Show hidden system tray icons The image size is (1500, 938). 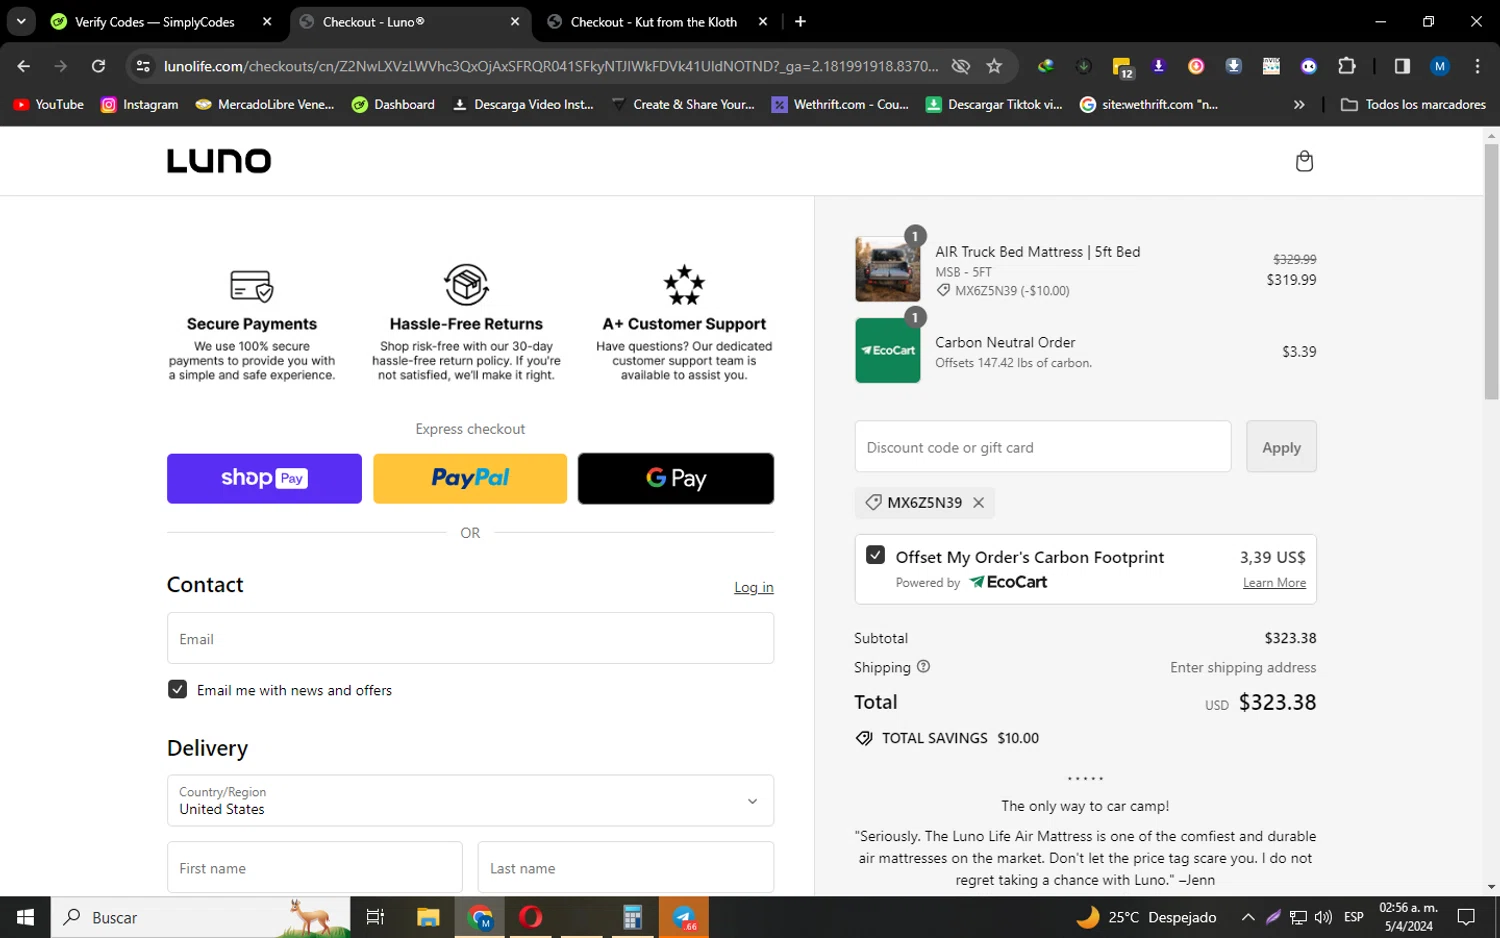click(x=1248, y=917)
